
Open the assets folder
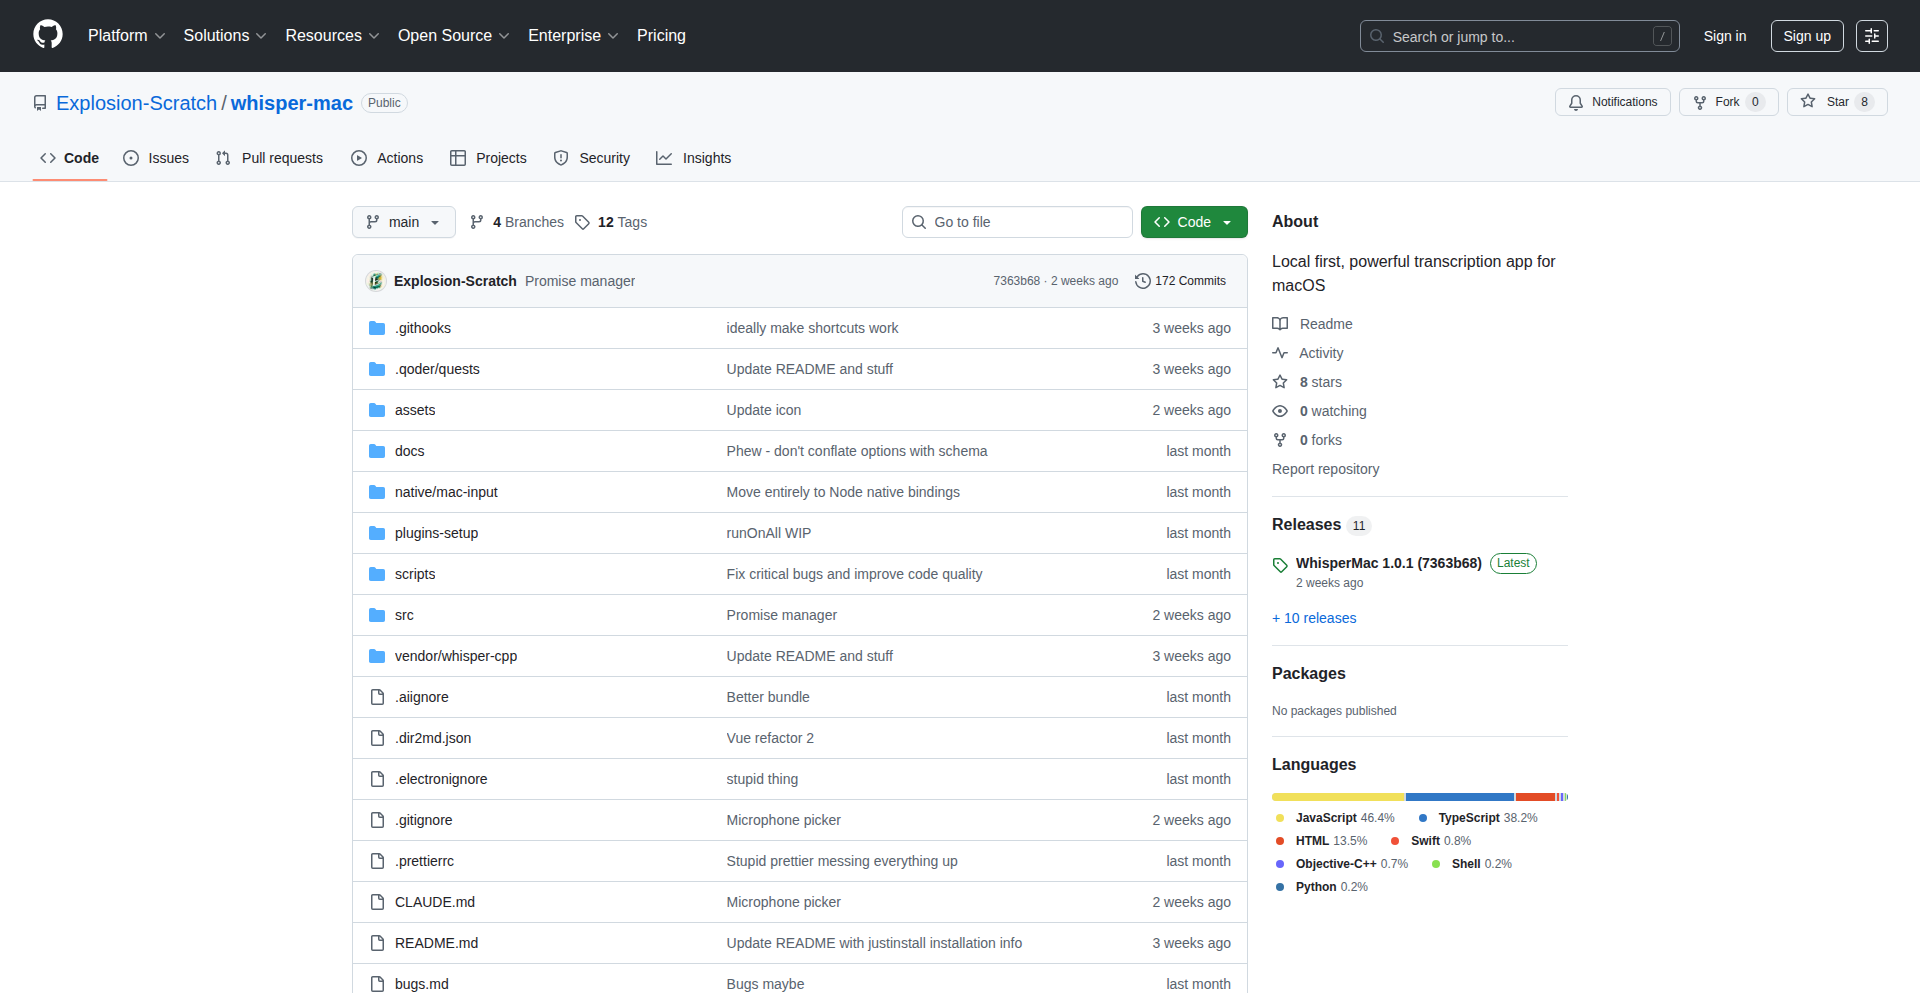(415, 410)
